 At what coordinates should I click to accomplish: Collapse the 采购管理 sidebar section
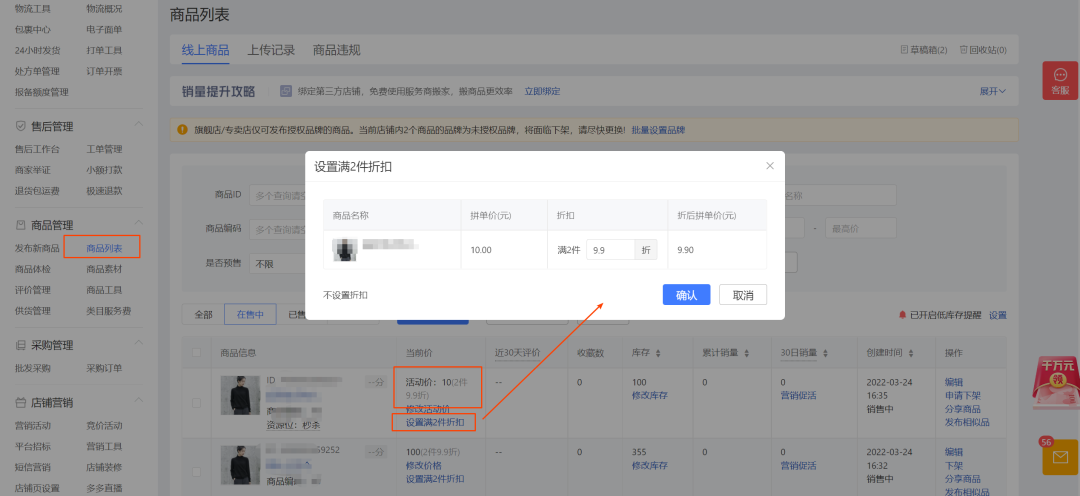coord(138,345)
